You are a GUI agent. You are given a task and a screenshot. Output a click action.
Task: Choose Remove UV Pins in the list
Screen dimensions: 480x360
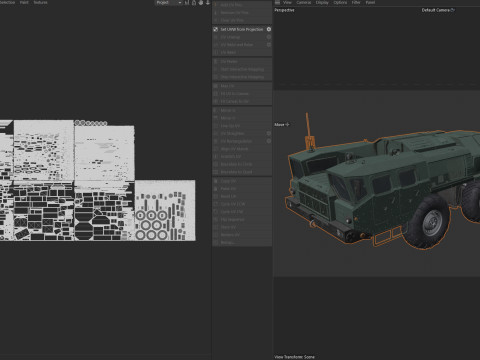(x=242, y=13)
